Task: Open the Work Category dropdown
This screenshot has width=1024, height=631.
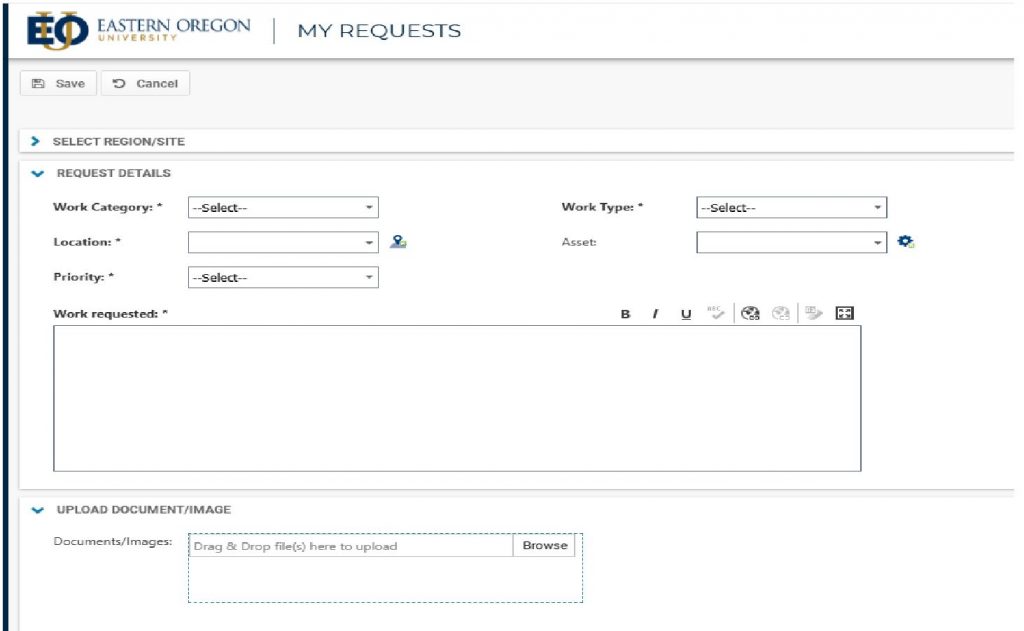Action: pos(283,208)
